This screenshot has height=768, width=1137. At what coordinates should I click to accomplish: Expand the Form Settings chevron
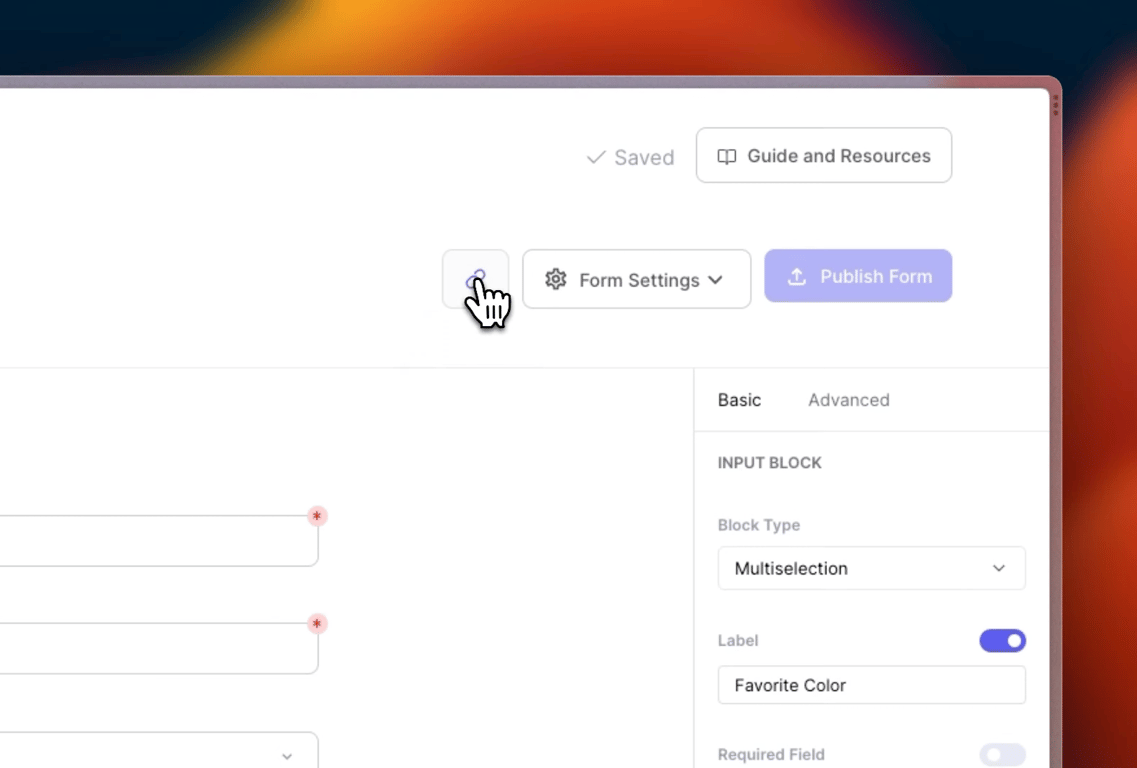point(716,280)
